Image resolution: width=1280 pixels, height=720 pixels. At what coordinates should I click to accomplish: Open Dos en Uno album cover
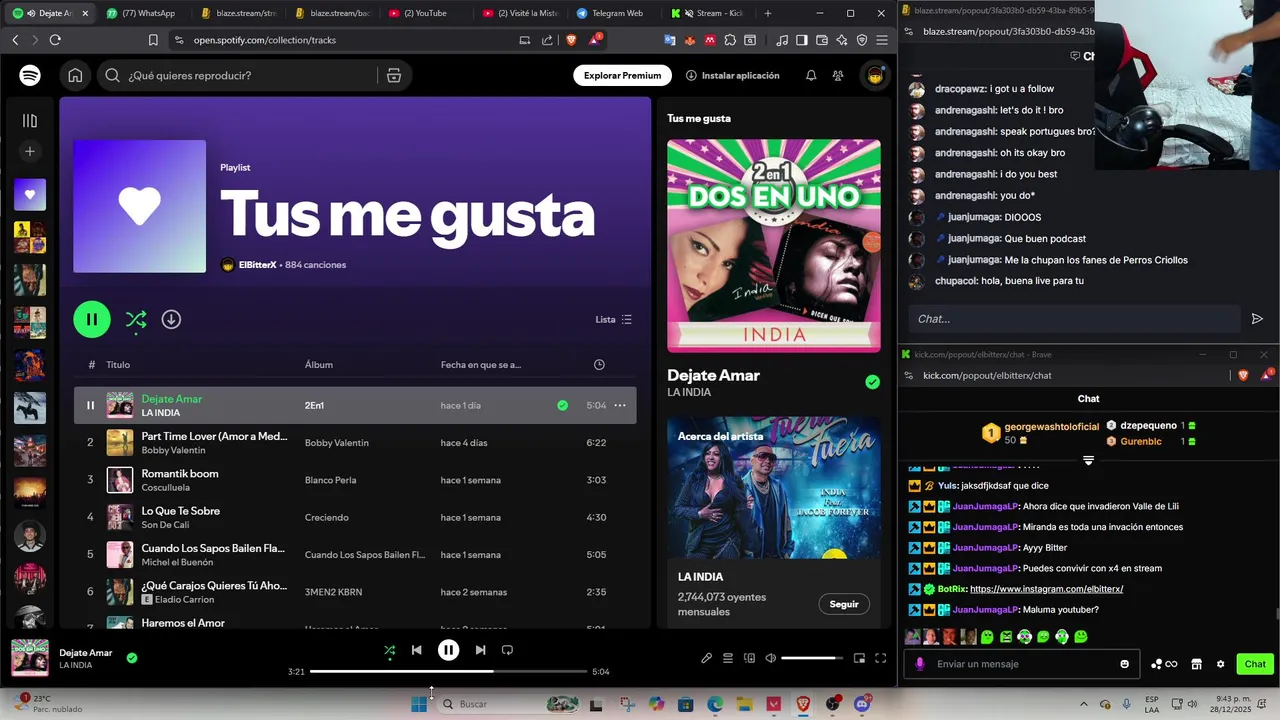[x=774, y=245]
